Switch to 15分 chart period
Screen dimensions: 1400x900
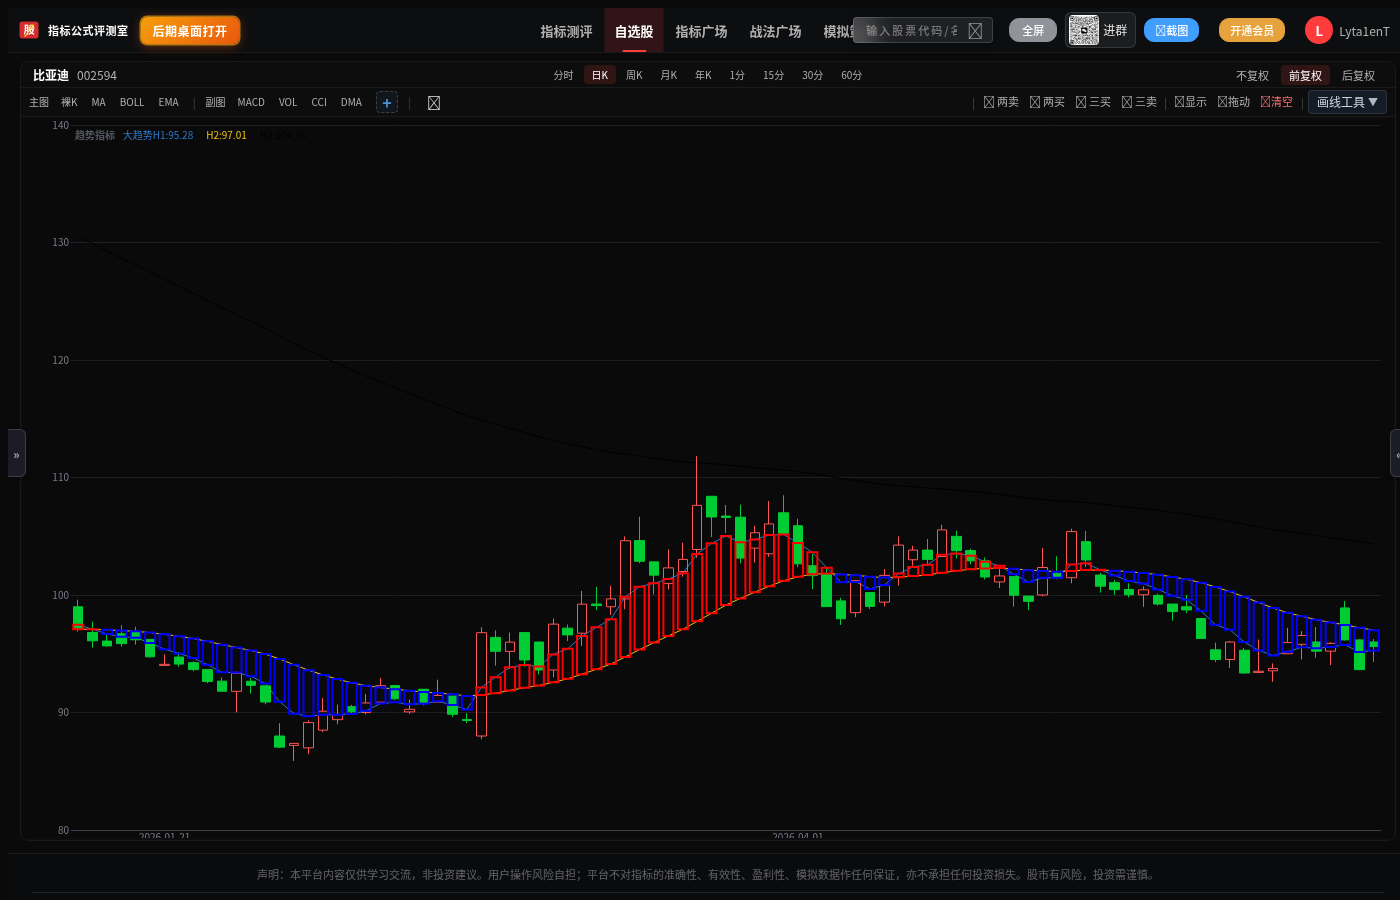pos(773,75)
